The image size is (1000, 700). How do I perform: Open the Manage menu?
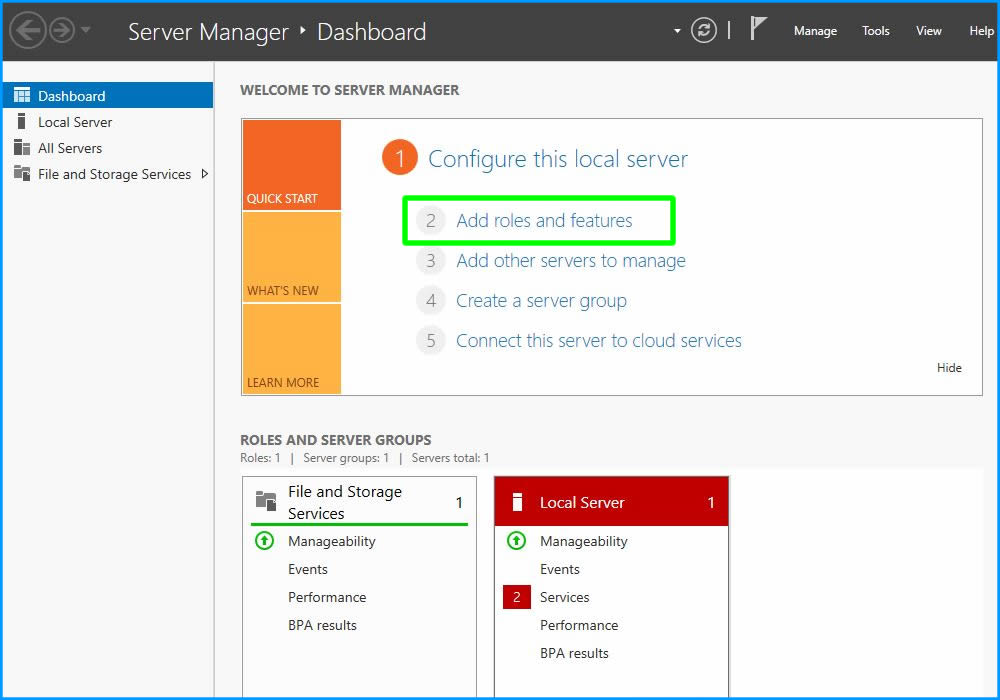coord(815,31)
